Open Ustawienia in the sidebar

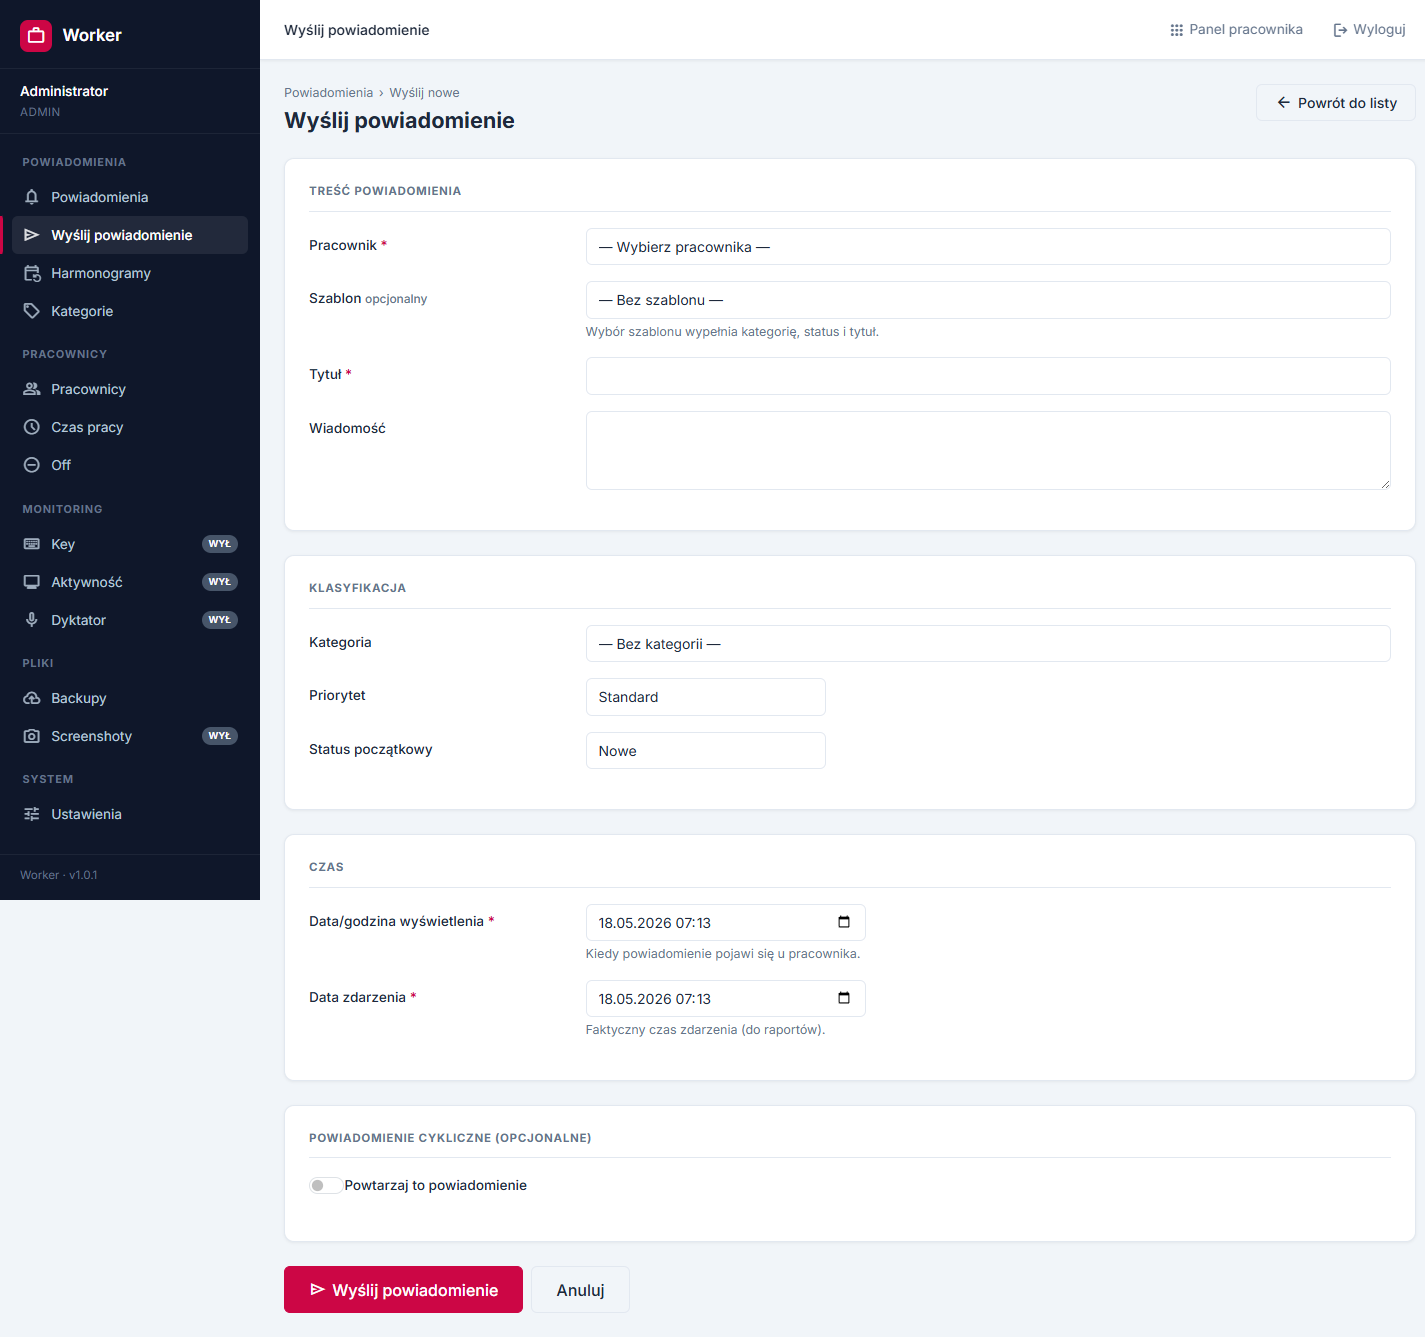pos(130,814)
